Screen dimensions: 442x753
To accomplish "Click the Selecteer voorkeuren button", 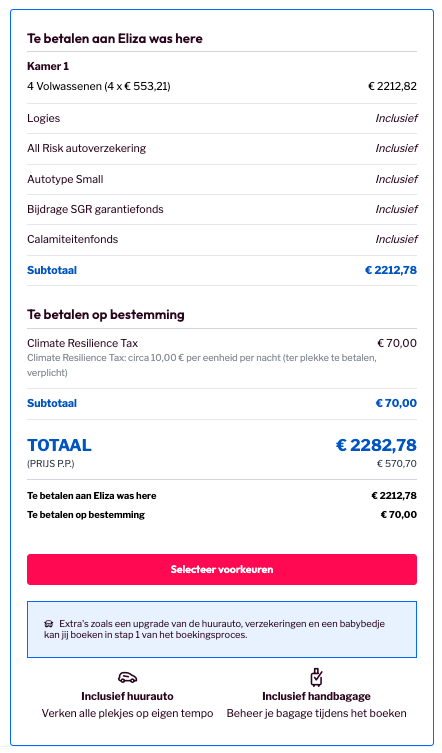I will [221, 569].
